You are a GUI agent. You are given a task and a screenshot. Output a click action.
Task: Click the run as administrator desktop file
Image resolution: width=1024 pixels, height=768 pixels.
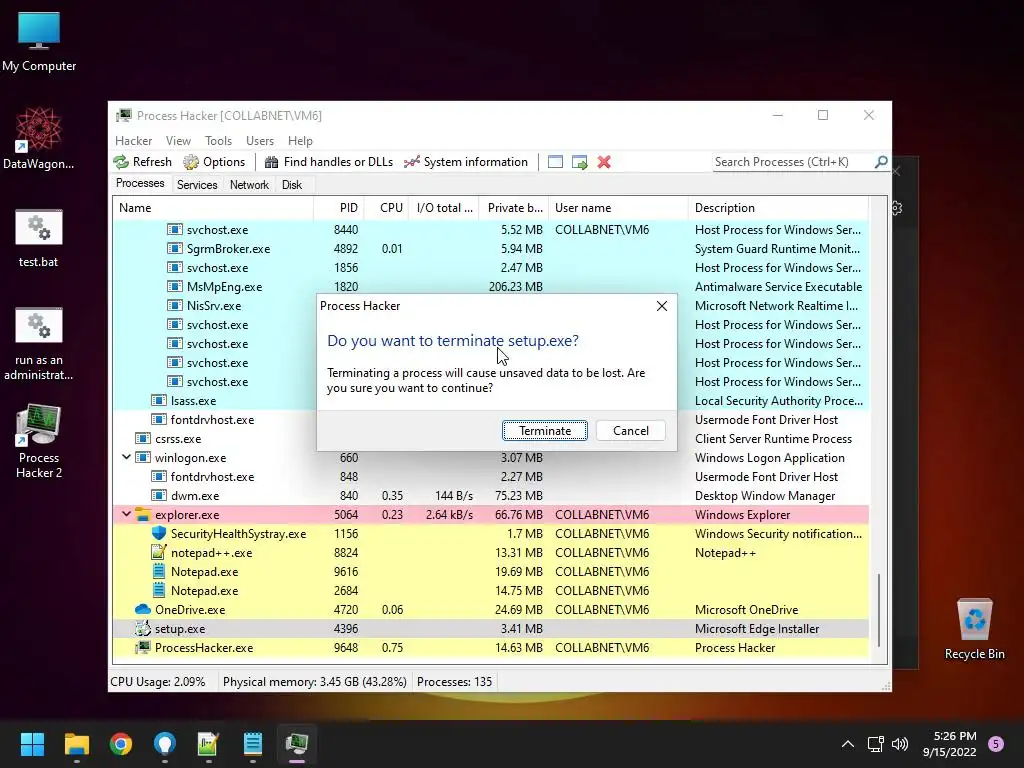click(x=39, y=344)
